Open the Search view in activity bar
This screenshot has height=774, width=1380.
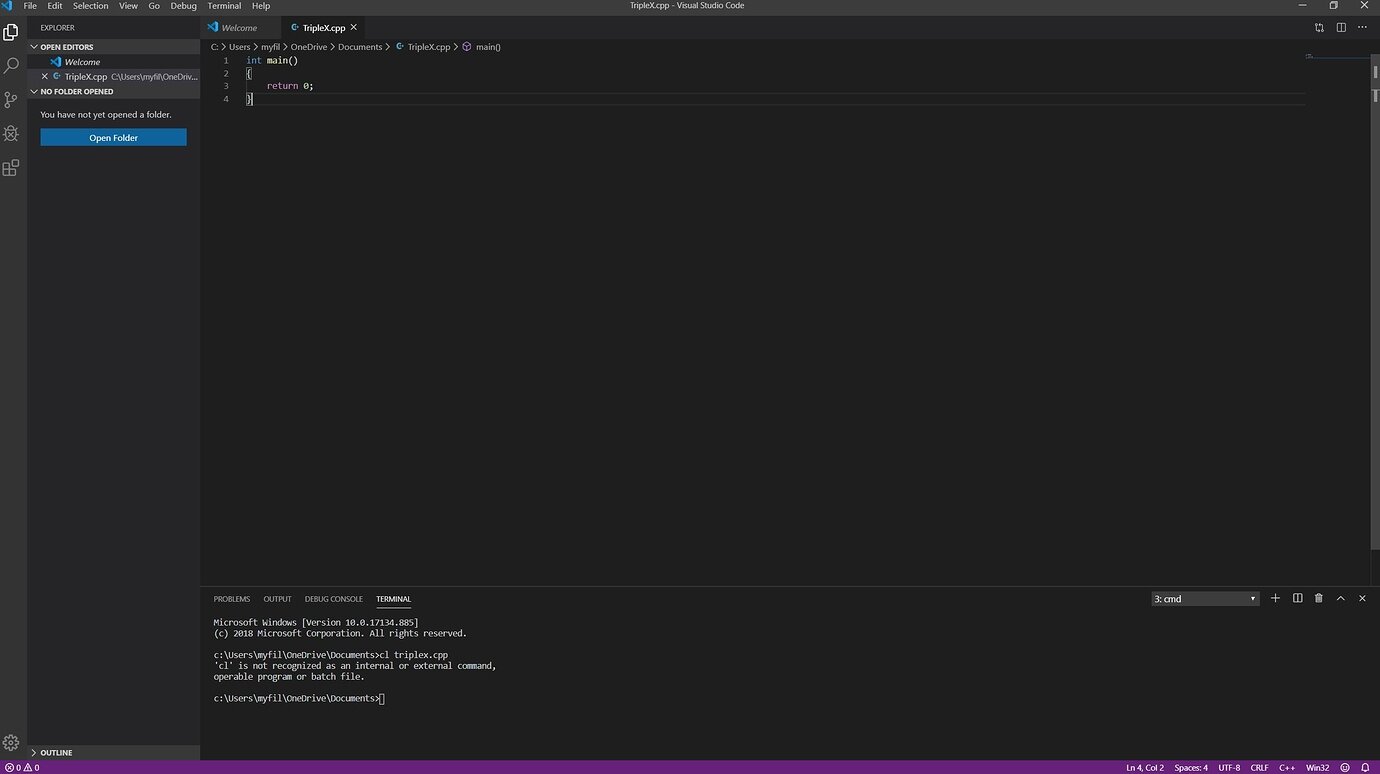point(11,66)
